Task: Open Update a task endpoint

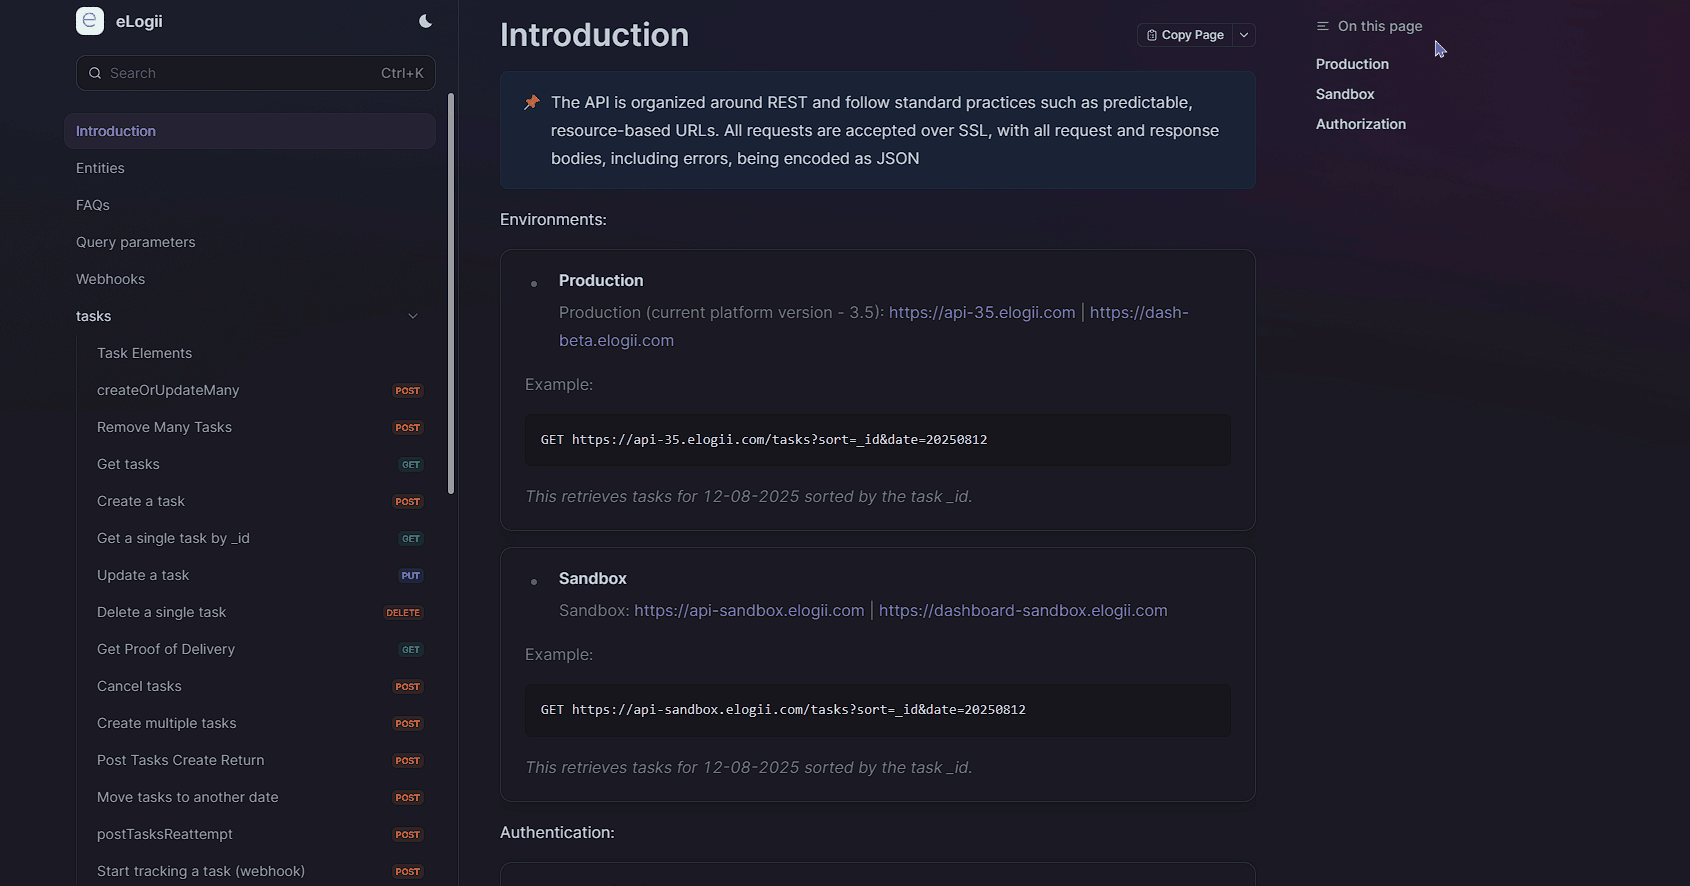Action: coord(143,575)
